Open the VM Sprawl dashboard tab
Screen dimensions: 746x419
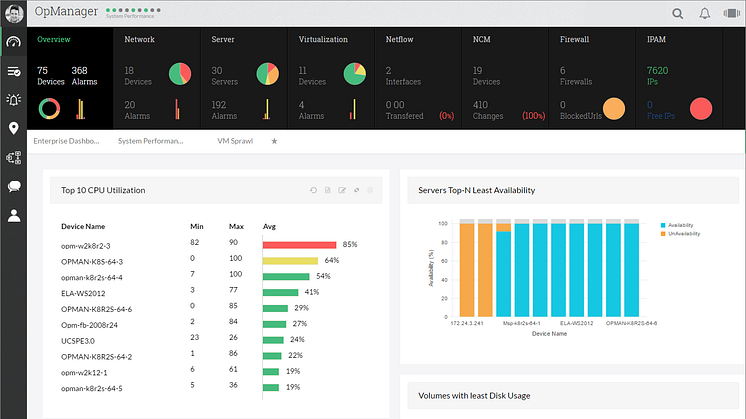(235, 141)
